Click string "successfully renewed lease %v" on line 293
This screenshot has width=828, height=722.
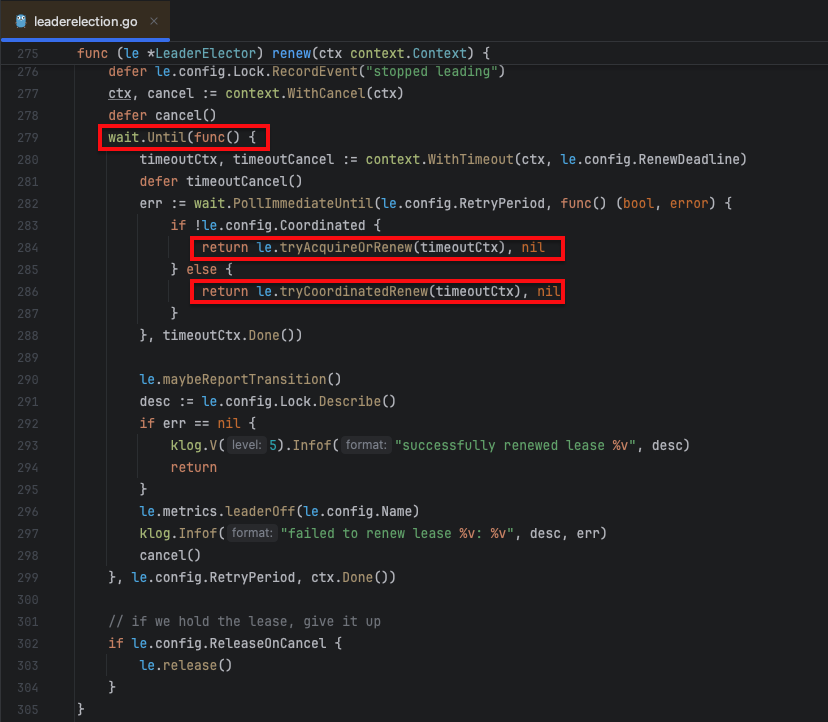tap(515, 446)
